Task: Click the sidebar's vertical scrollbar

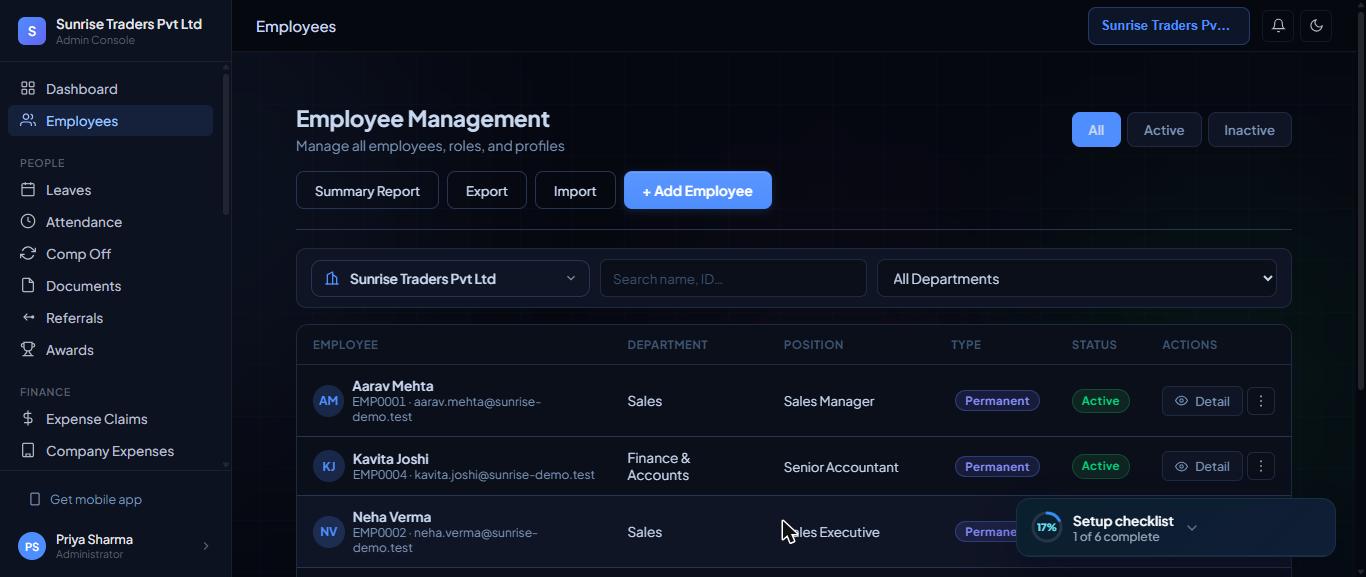Action: click(226, 145)
